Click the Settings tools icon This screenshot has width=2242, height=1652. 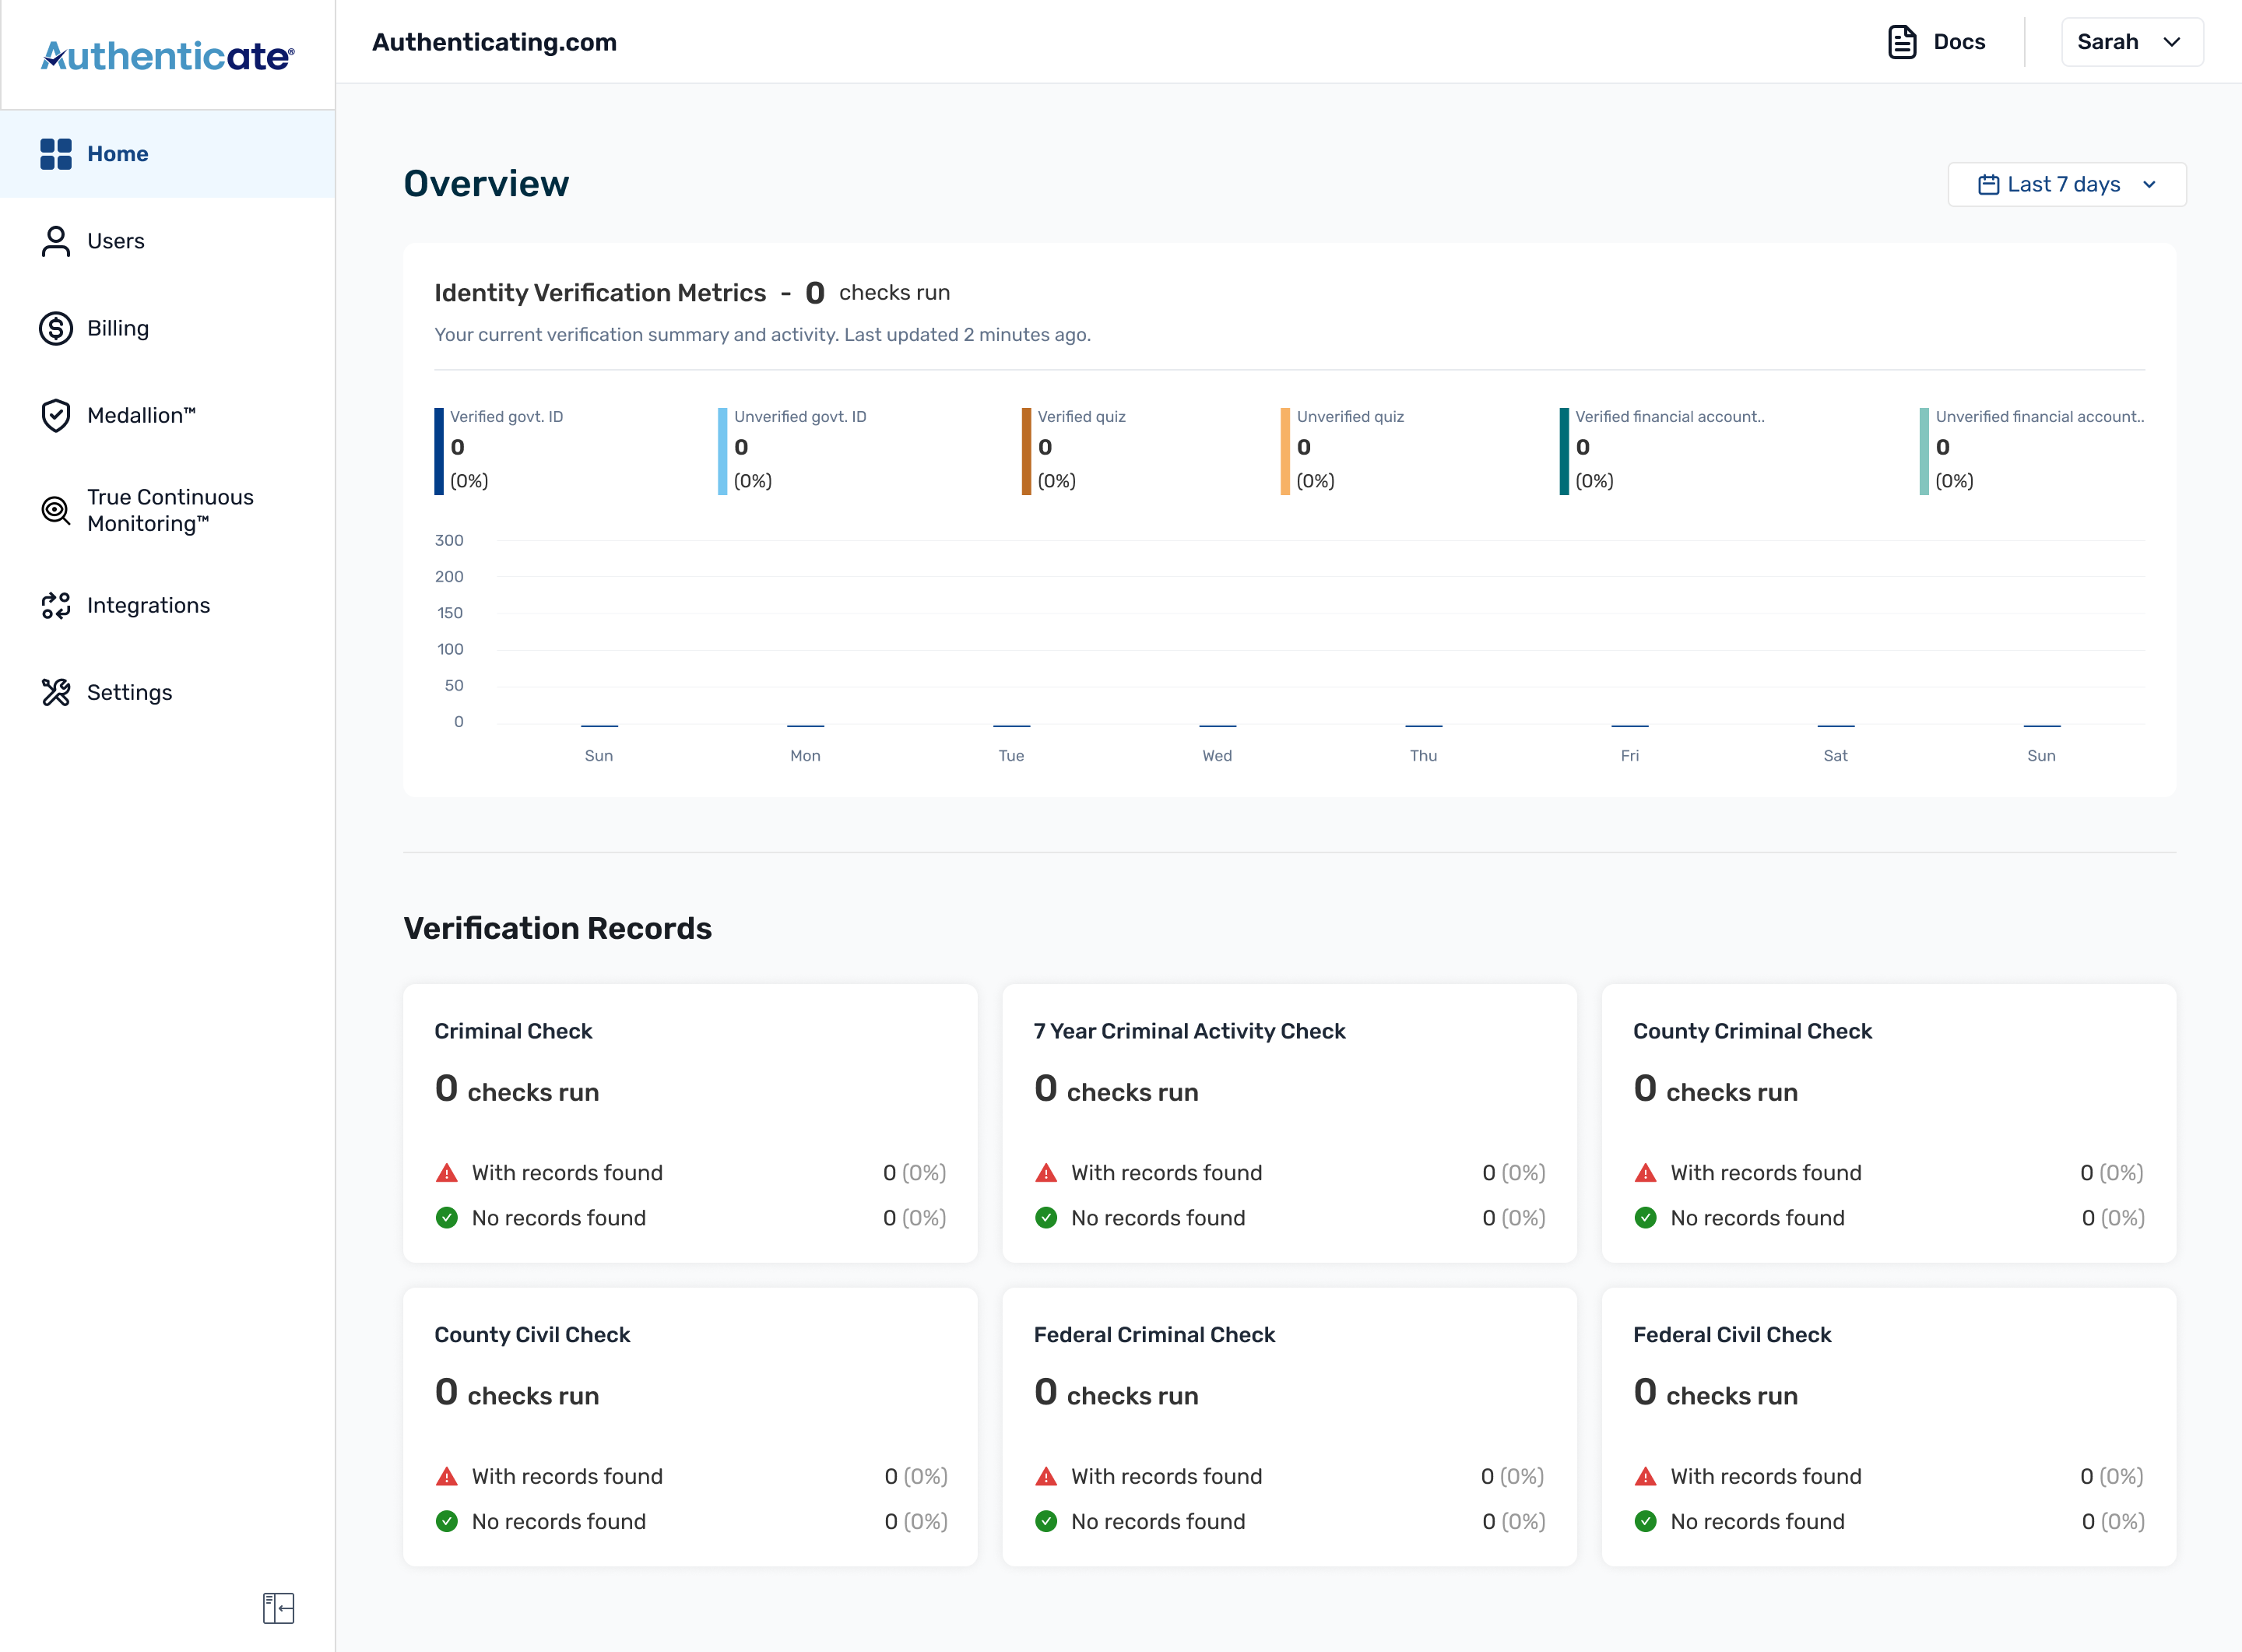(56, 692)
